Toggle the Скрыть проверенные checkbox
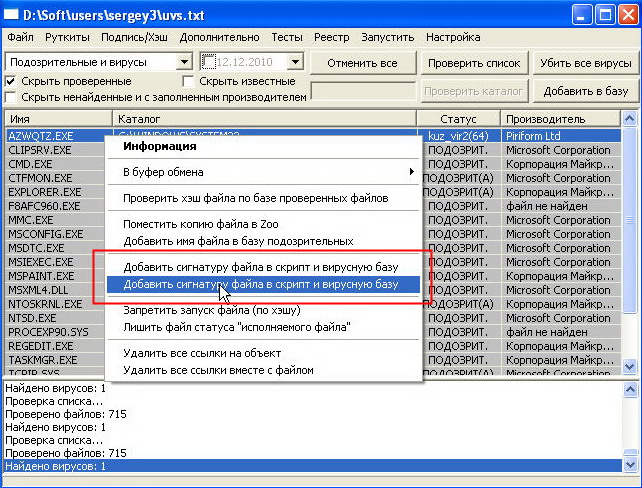The width and height of the screenshot is (642, 488). tap(10, 81)
